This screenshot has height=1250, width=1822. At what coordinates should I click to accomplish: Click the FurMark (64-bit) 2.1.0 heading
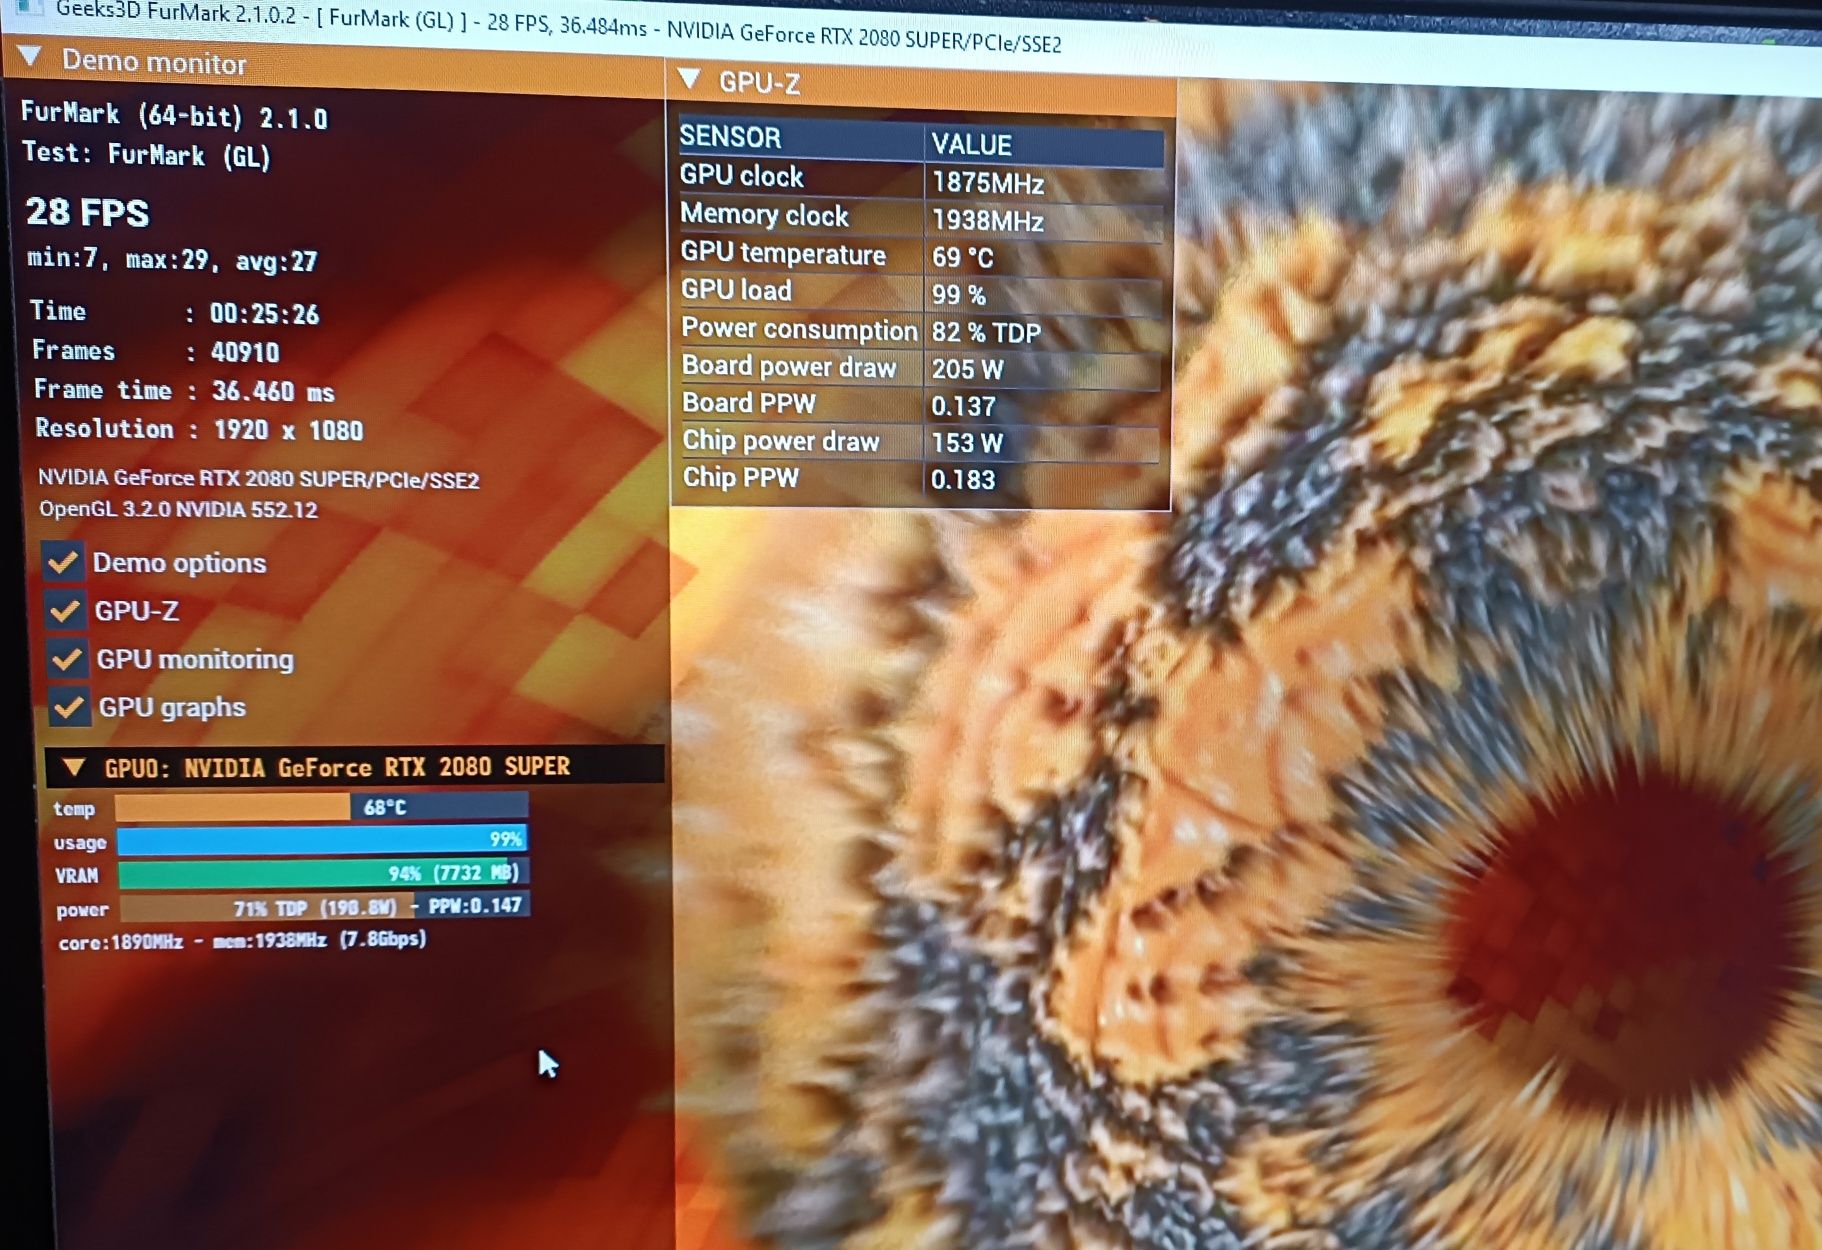[174, 115]
